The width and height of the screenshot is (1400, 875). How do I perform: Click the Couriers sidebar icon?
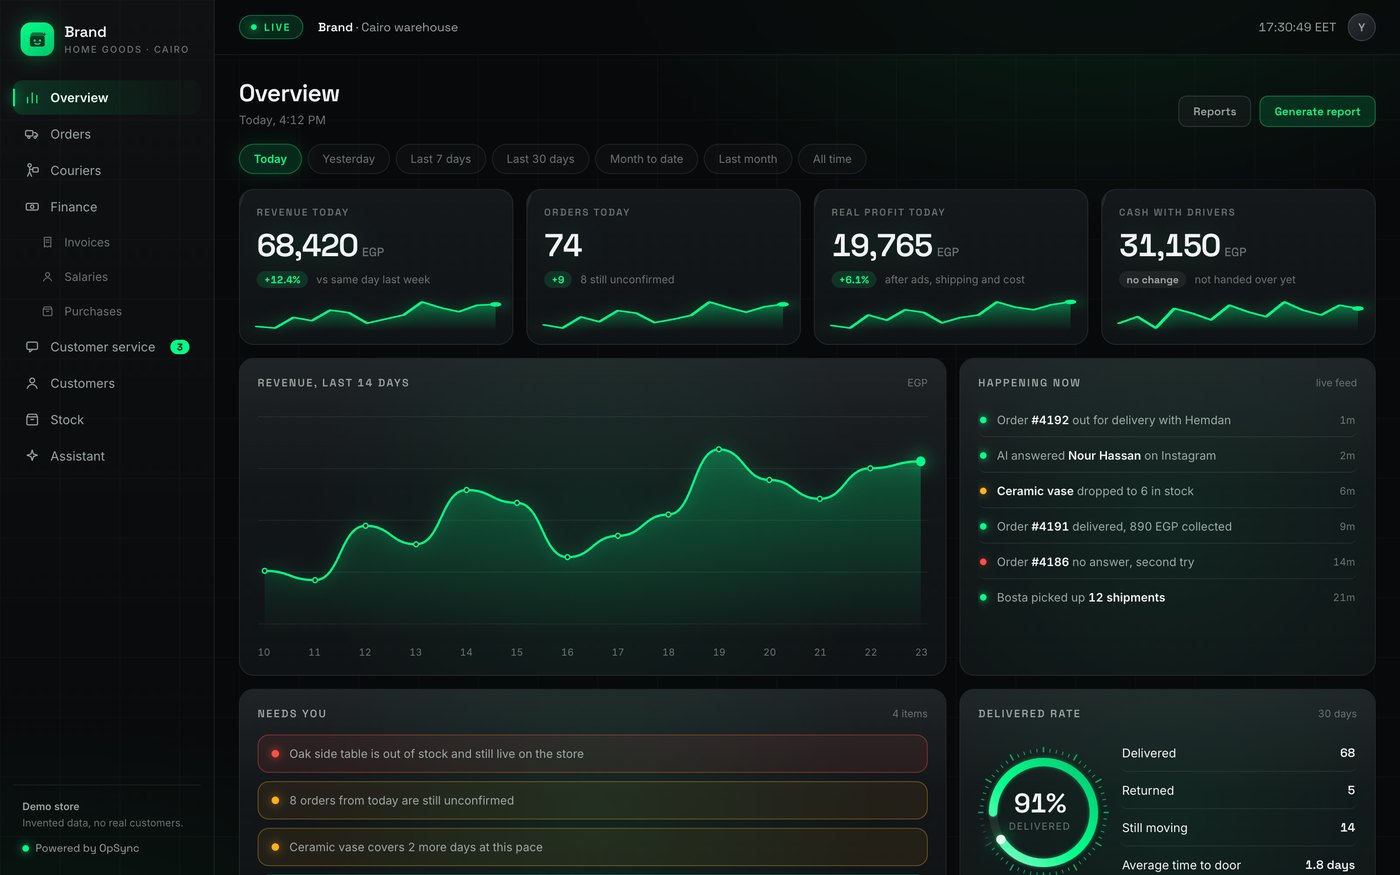pos(32,170)
